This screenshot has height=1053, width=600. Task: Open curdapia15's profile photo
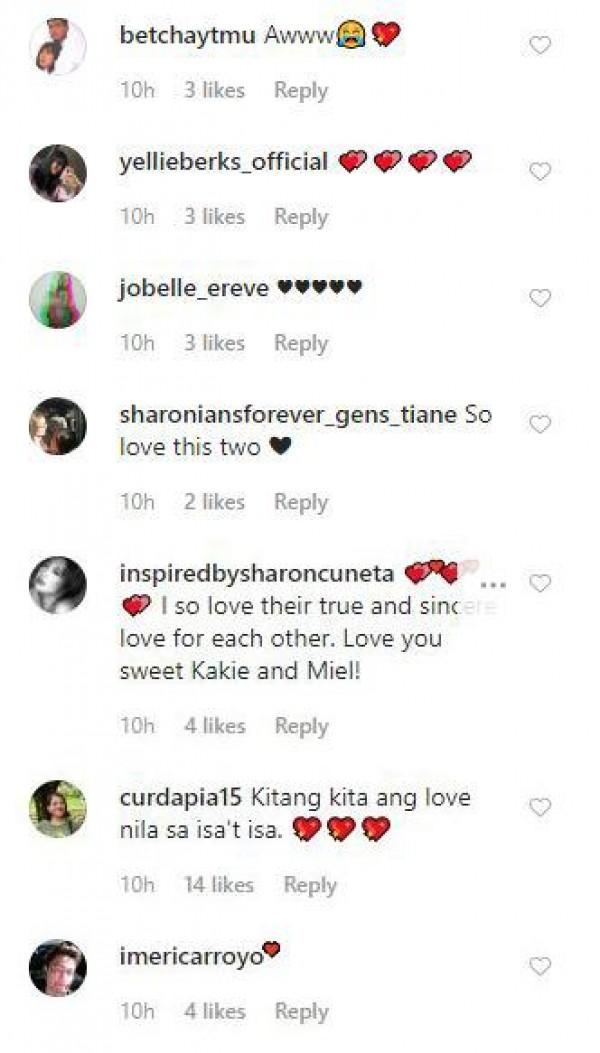click(58, 809)
